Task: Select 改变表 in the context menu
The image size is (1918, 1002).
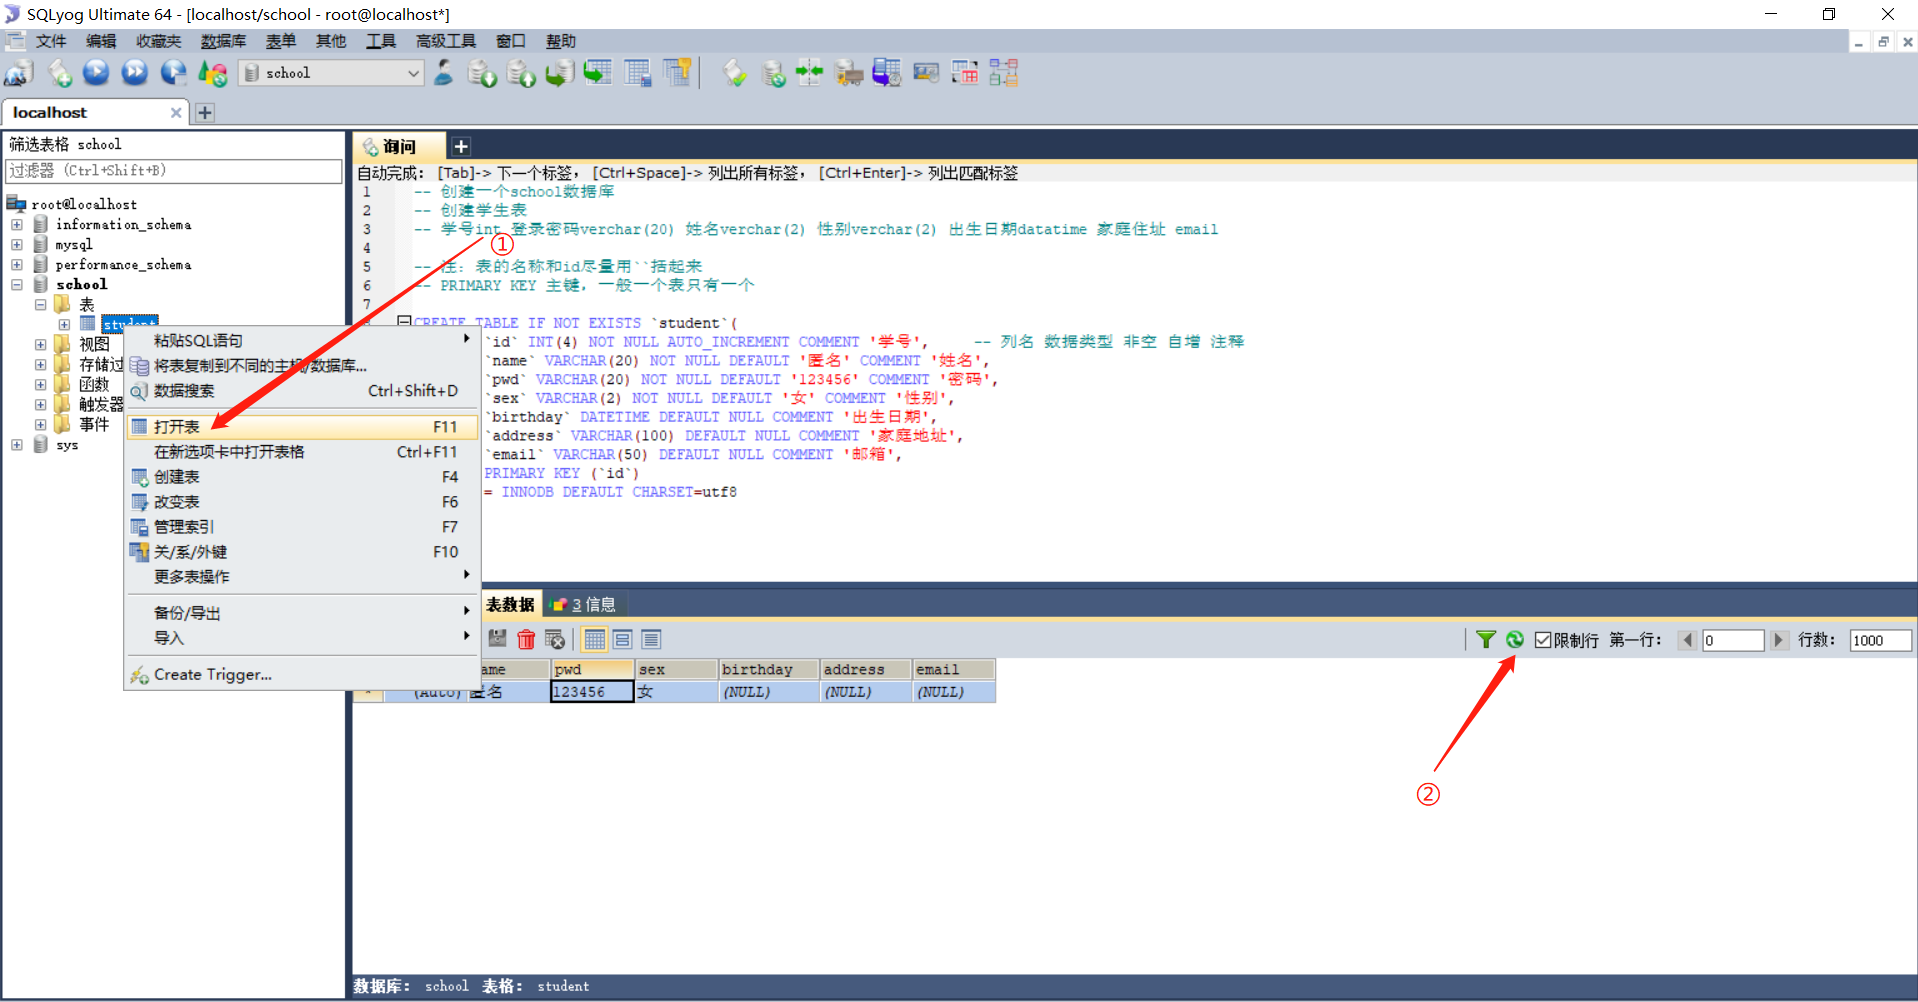Action: [303, 502]
